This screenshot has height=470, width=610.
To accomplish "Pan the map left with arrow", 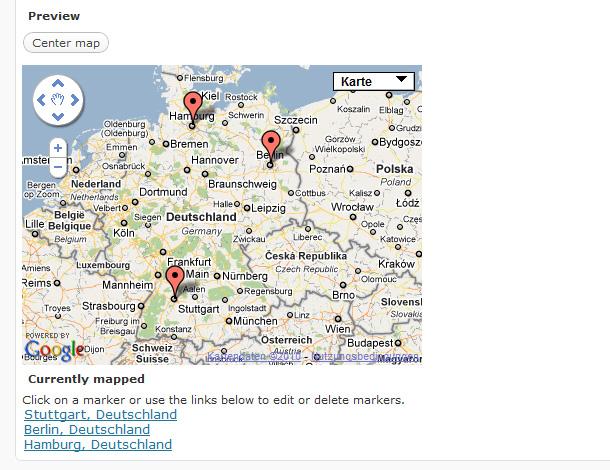I will pyautogui.click(x=41, y=100).
